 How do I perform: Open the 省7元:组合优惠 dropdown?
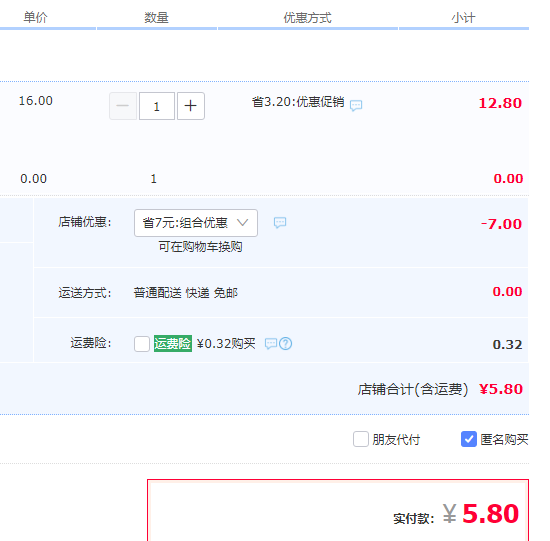click(196, 223)
